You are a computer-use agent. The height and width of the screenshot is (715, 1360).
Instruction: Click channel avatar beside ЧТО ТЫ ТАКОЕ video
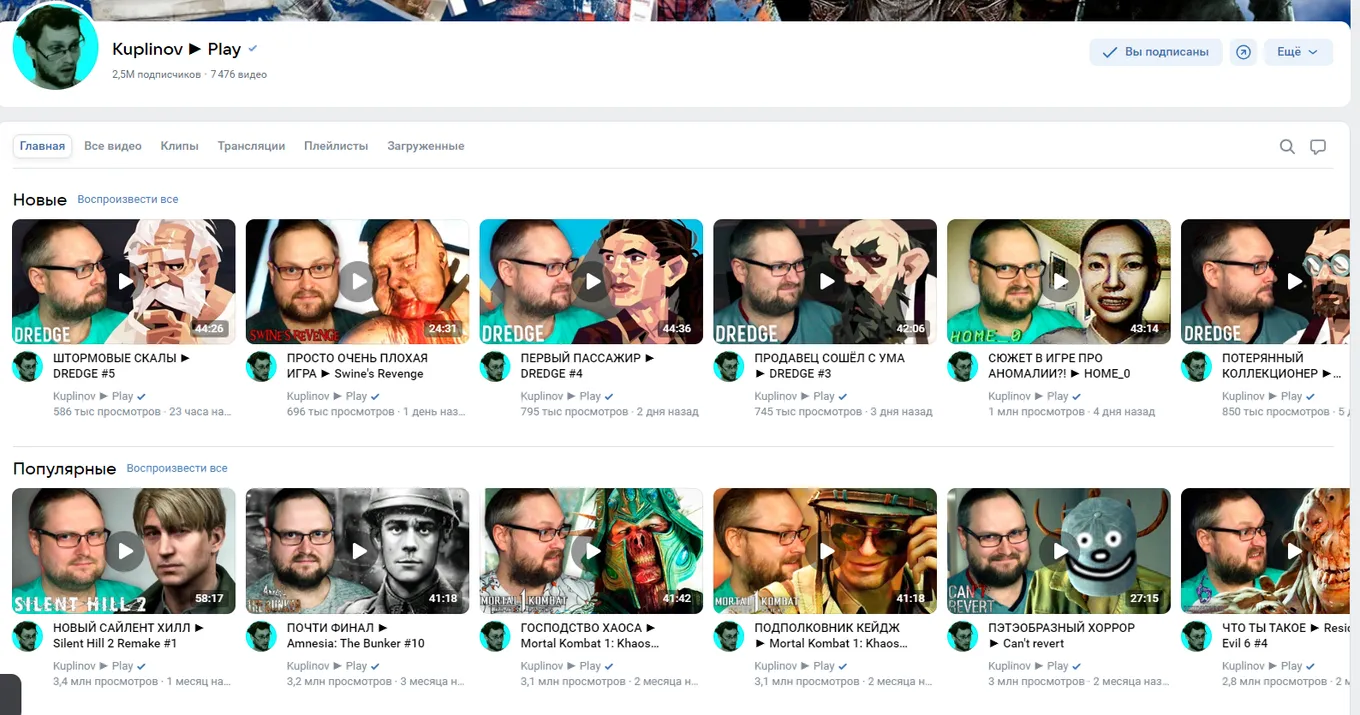pyautogui.click(x=1197, y=636)
